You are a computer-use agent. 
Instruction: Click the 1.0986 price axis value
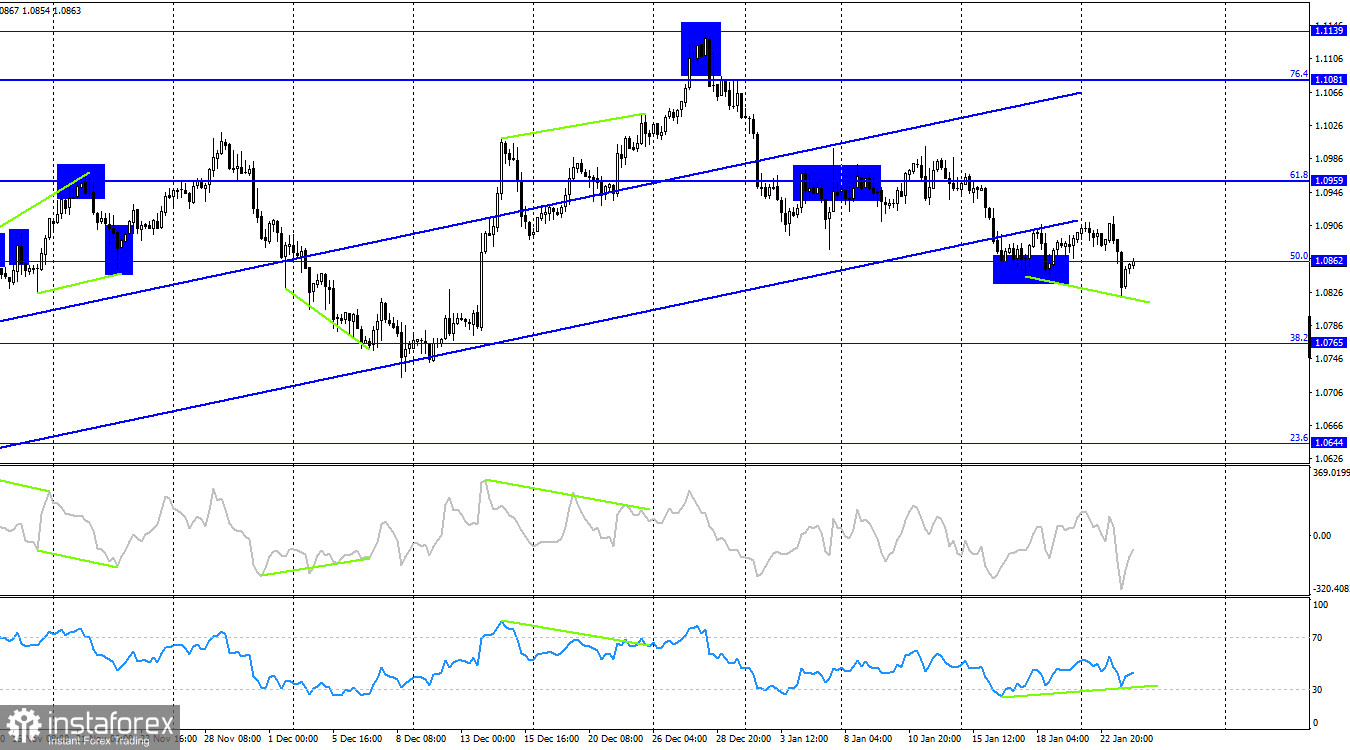pos(1329,159)
